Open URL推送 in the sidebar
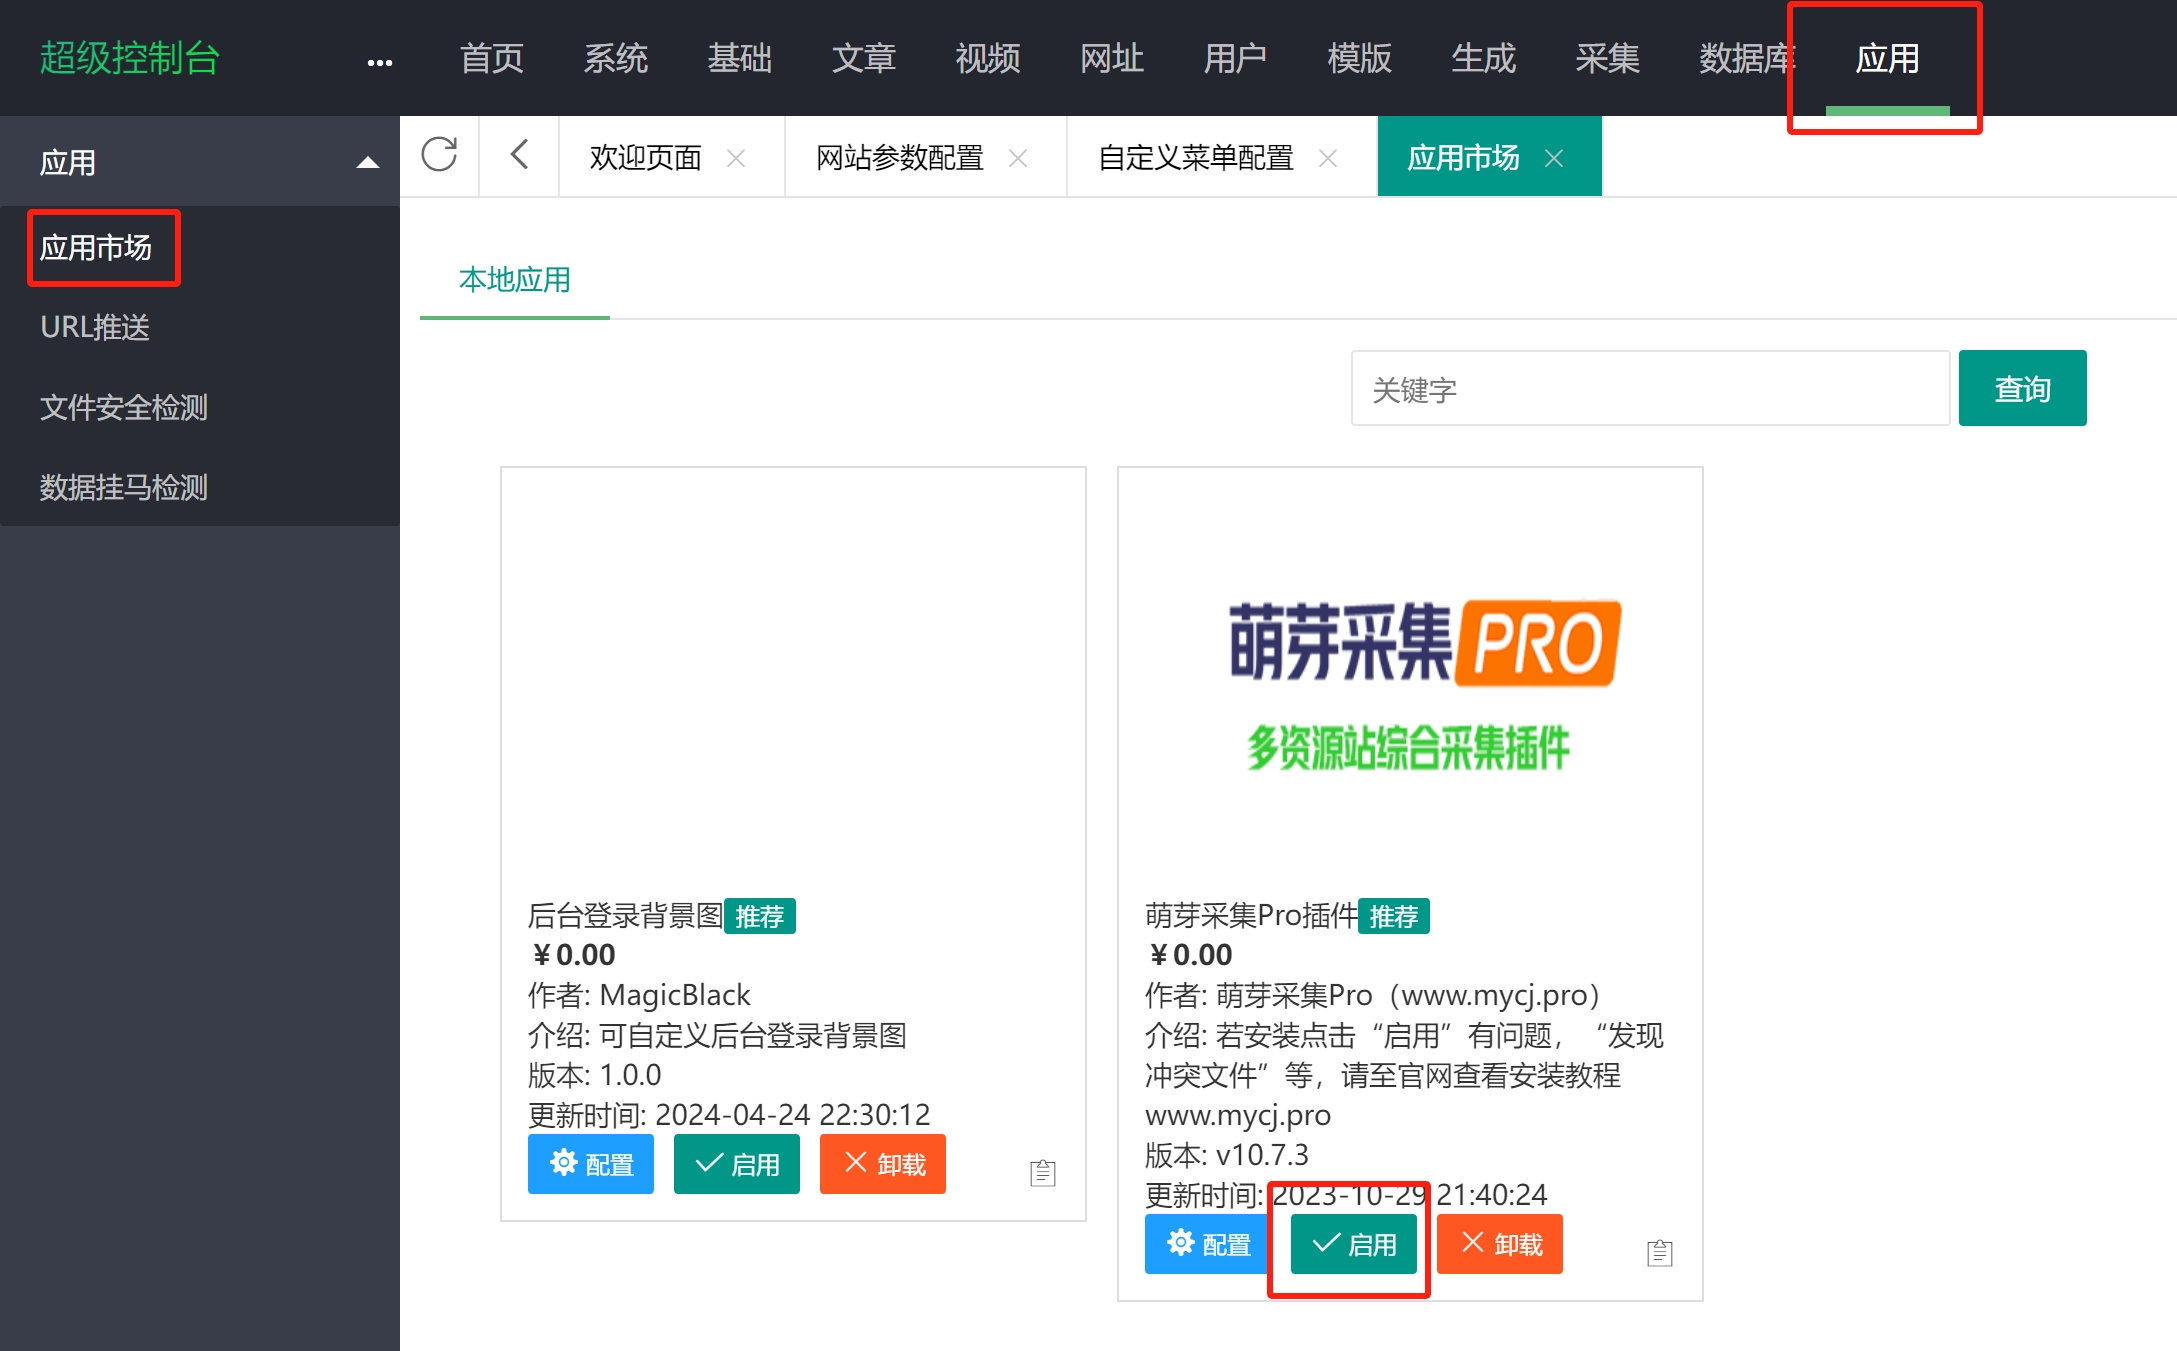Viewport: 2177px width, 1351px height. (x=95, y=327)
